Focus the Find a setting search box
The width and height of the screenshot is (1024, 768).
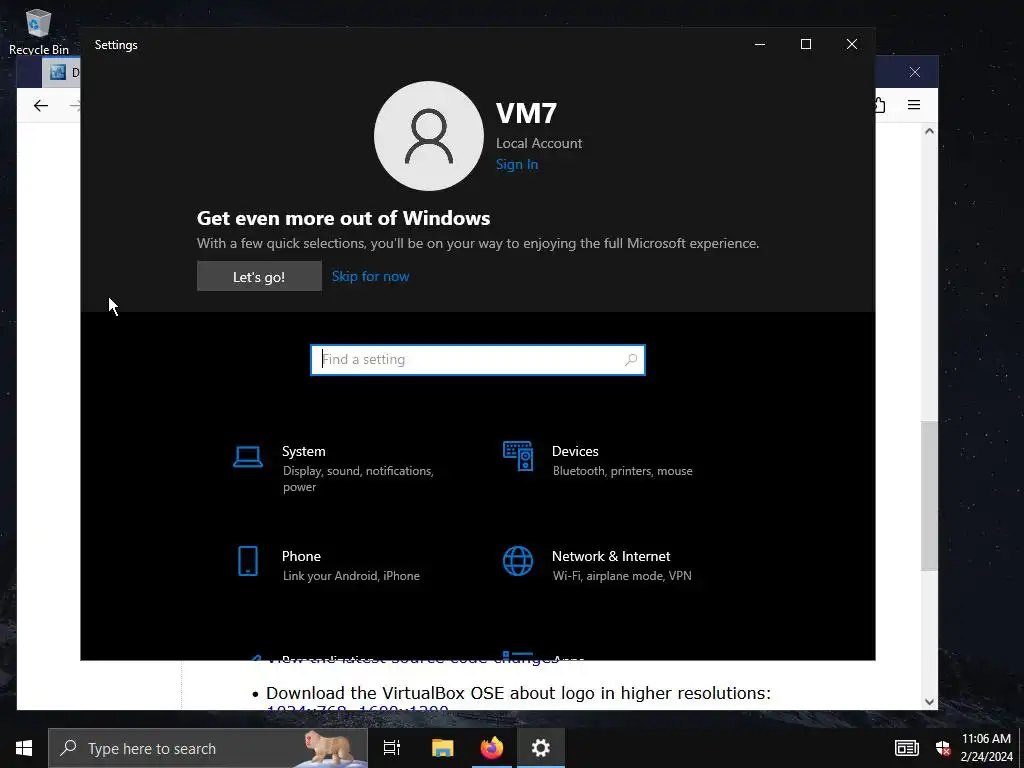pos(477,360)
